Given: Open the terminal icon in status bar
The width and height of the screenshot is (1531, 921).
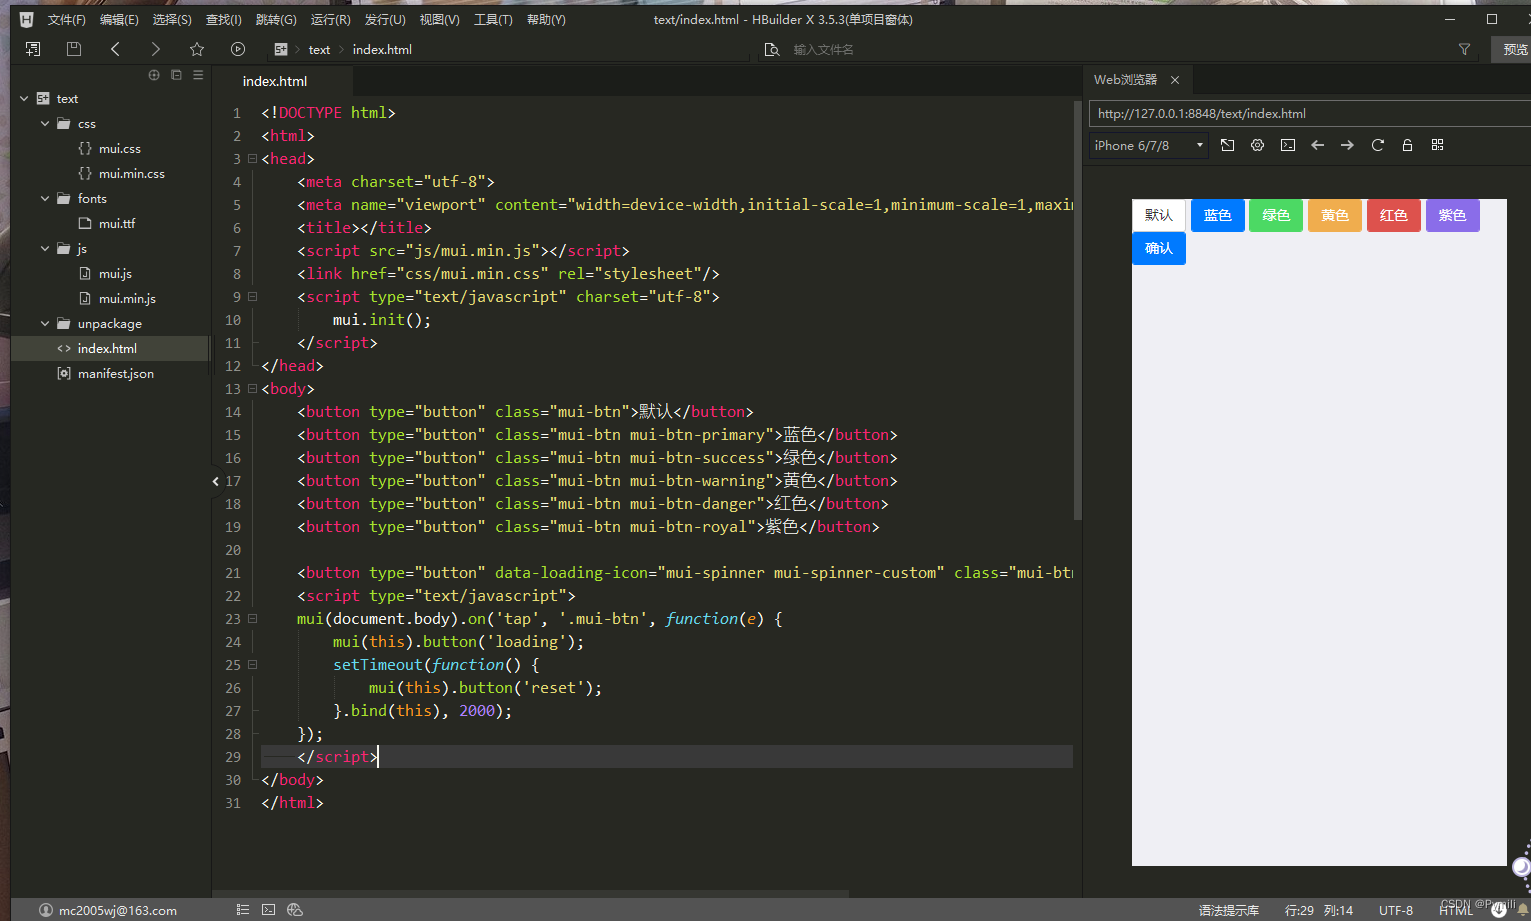Looking at the screenshot, I should (268, 910).
